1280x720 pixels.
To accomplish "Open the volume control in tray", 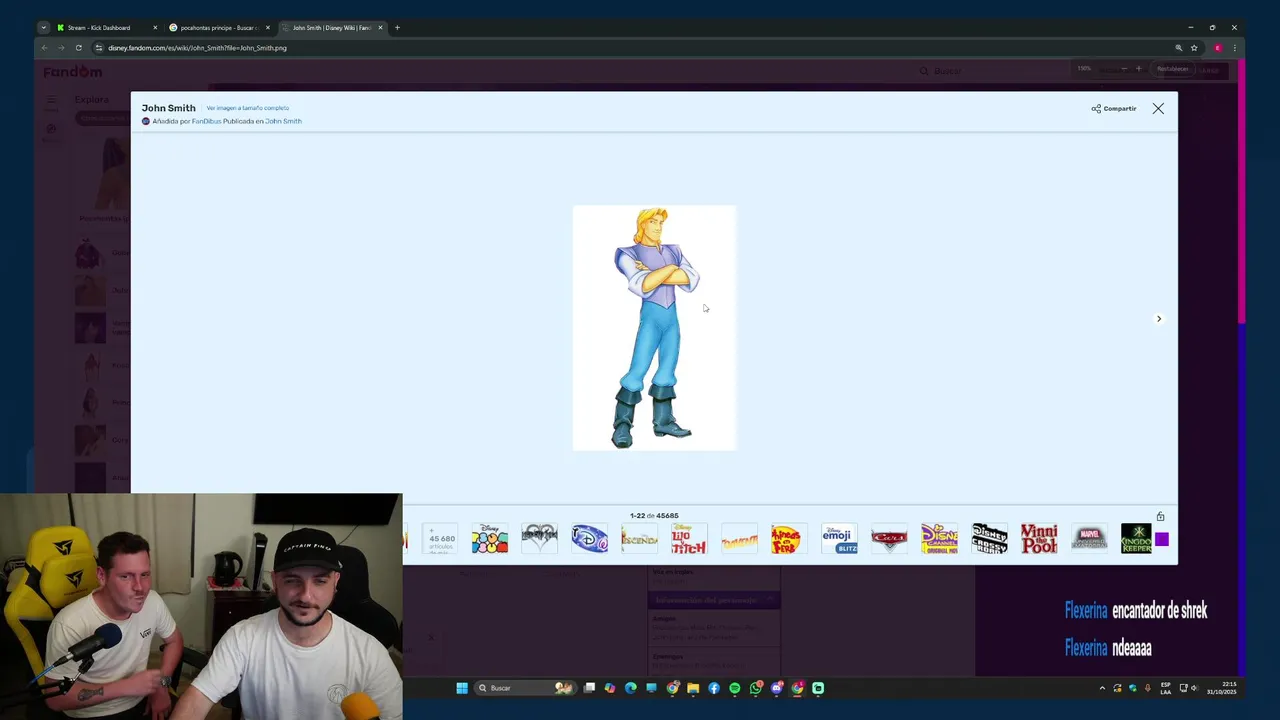I will [x=1195, y=688].
